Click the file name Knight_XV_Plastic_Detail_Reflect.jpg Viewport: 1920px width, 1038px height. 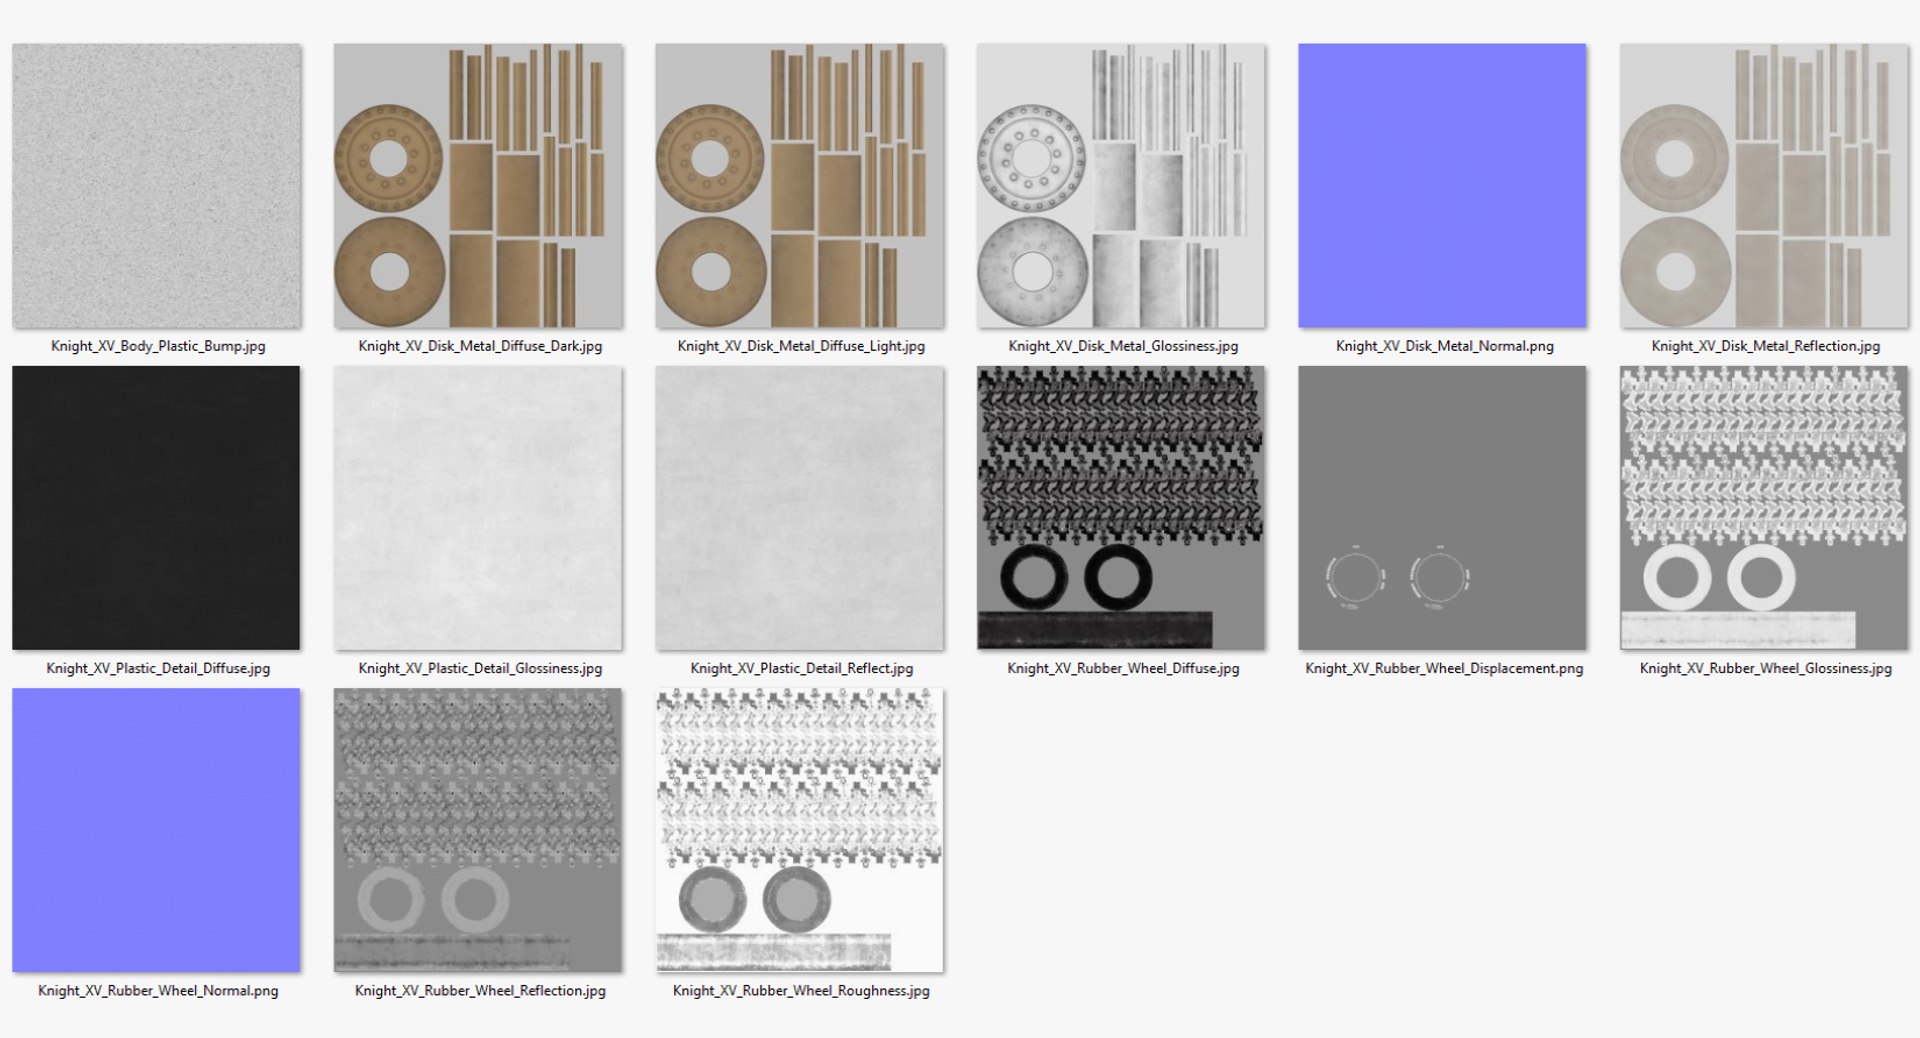pyautogui.click(x=801, y=668)
